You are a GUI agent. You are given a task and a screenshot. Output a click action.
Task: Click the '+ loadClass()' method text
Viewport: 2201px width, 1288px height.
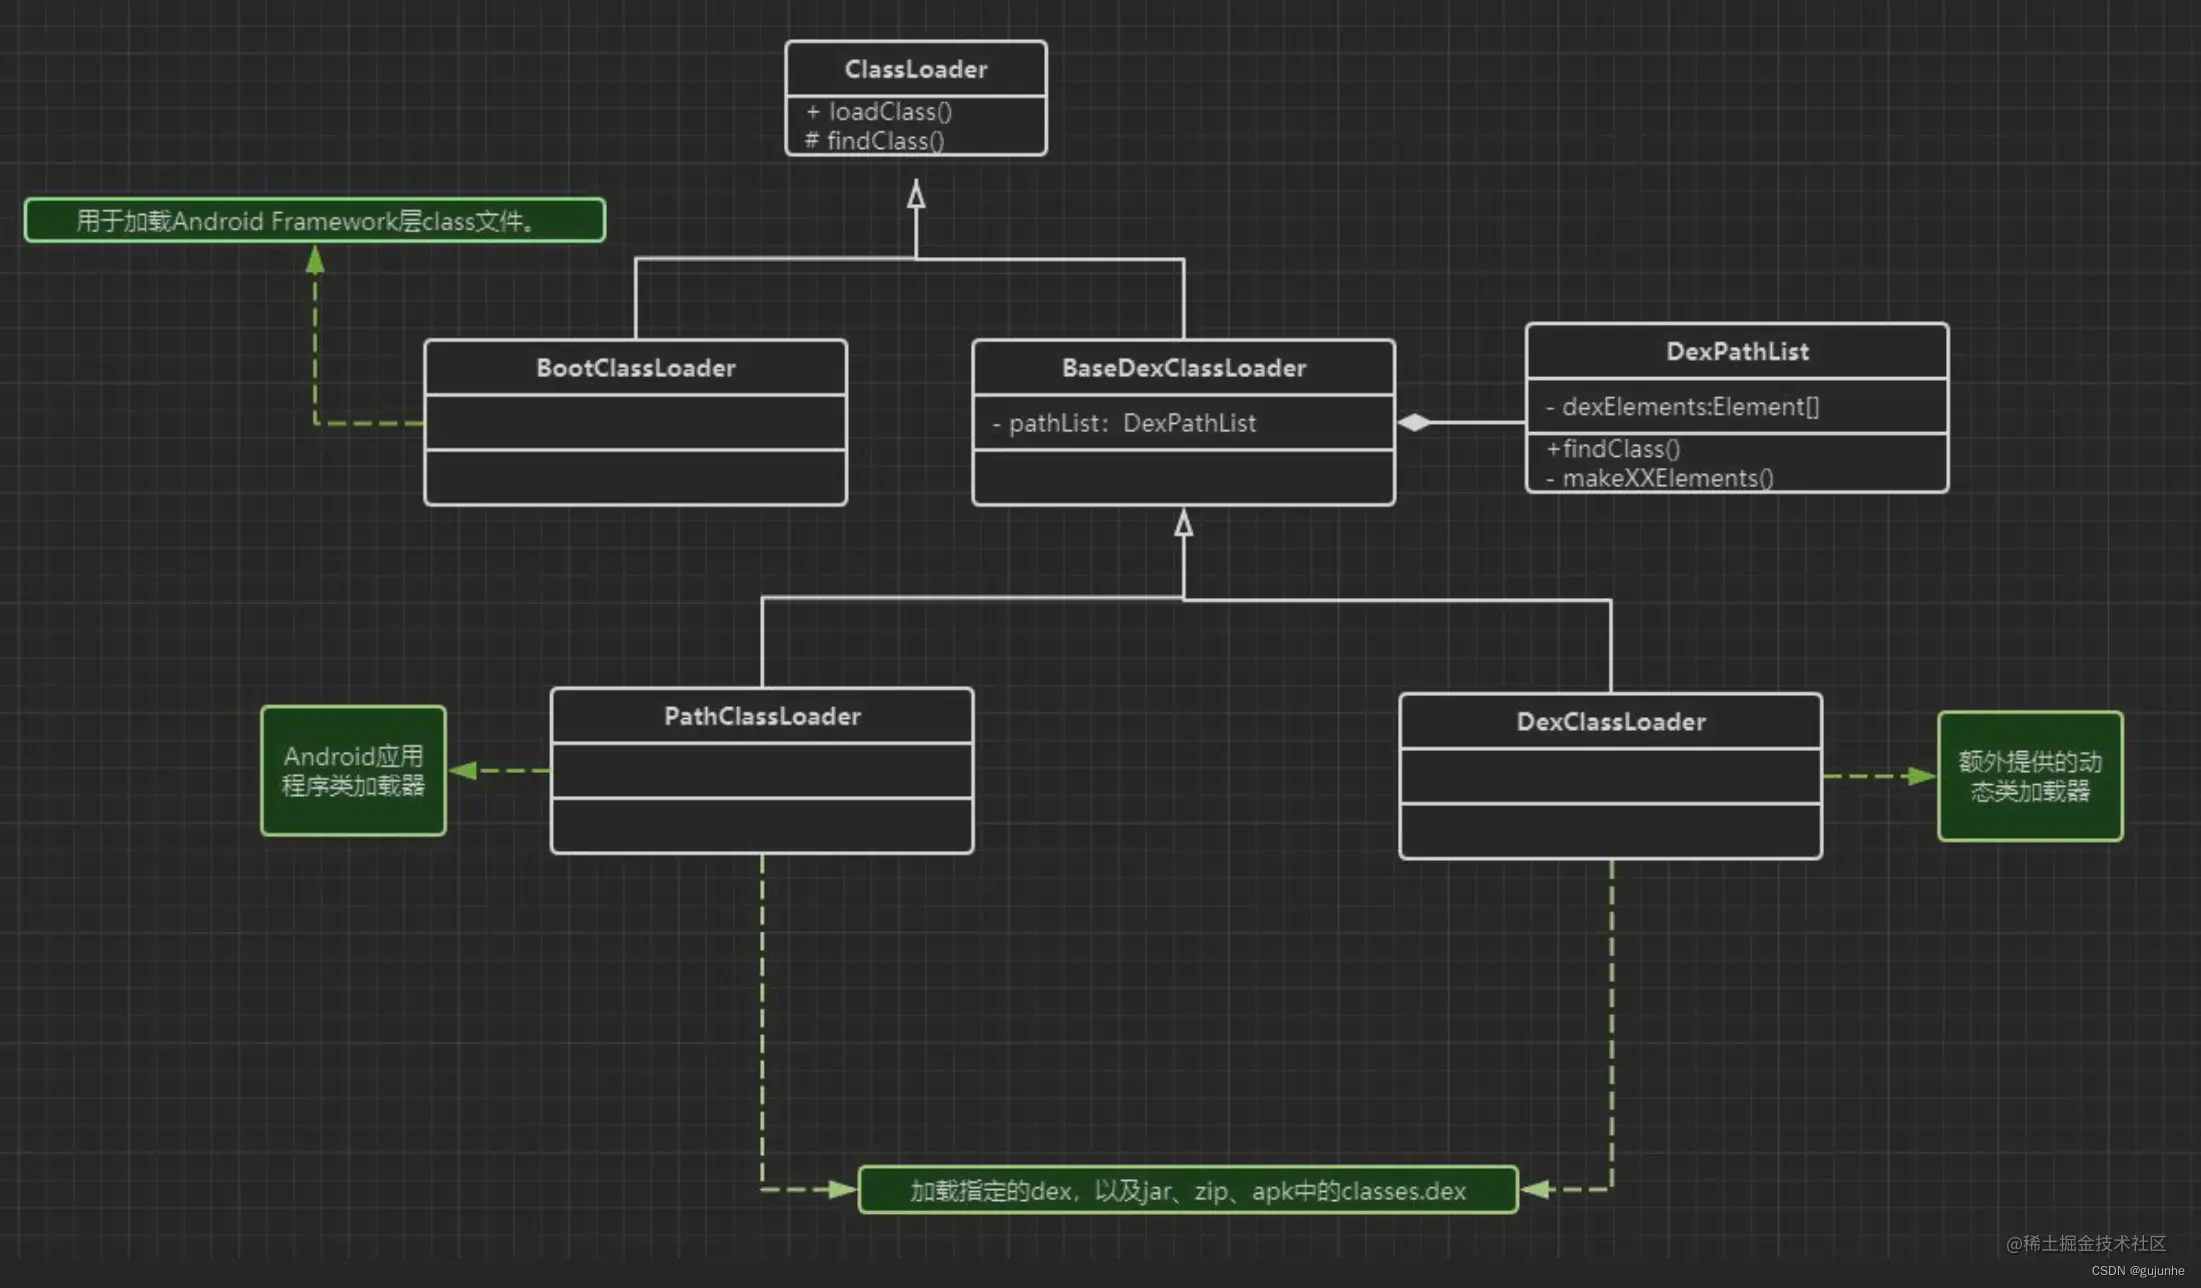pyautogui.click(x=879, y=112)
